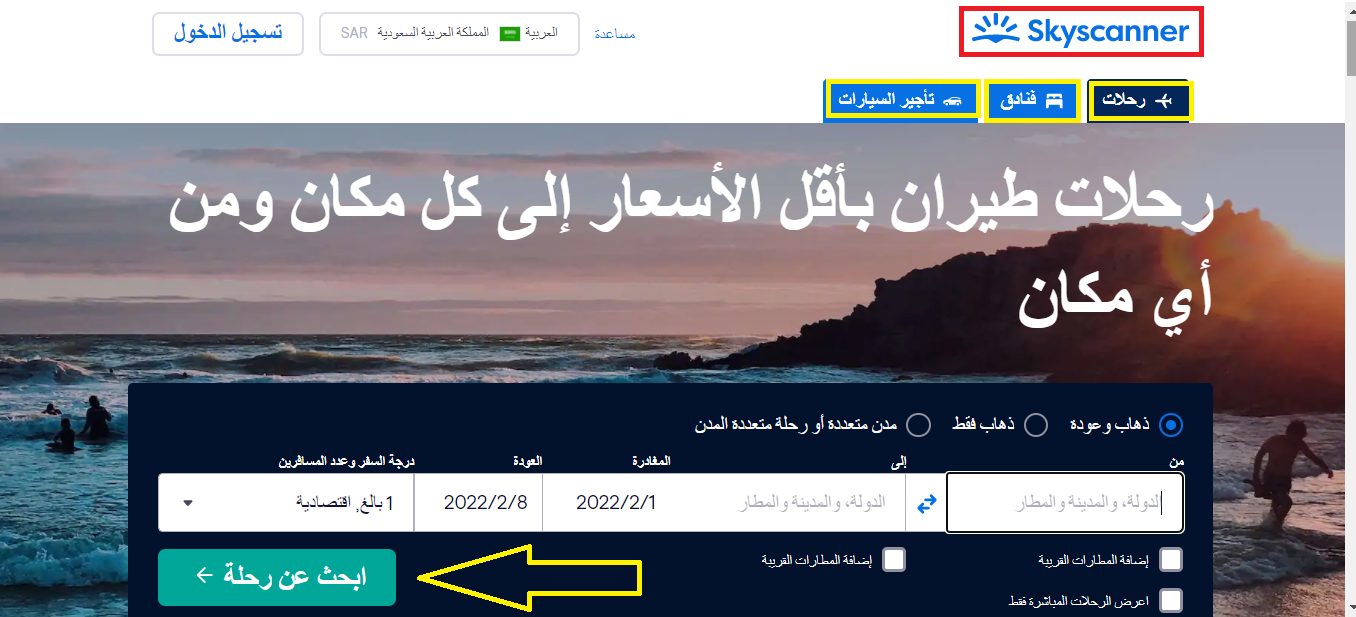This screenshot has width=1356, height=617.
Task: Open the return date 2022/2/8 field
Action: [479, 502]
